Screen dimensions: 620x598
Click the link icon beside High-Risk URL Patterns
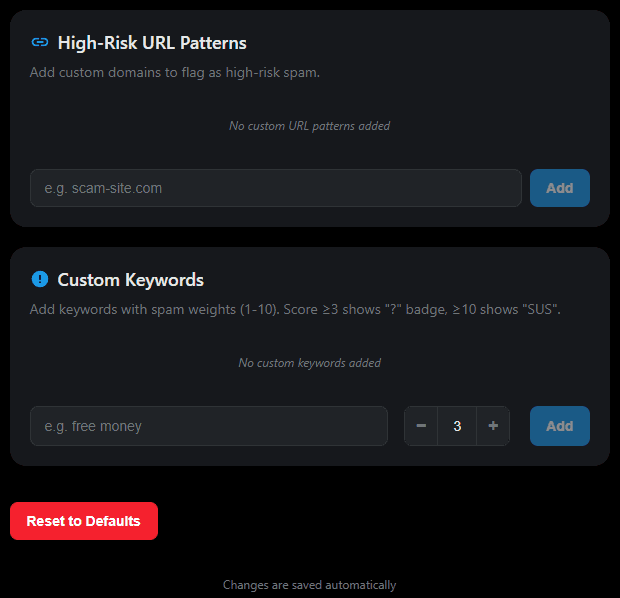tap(40, 43)
